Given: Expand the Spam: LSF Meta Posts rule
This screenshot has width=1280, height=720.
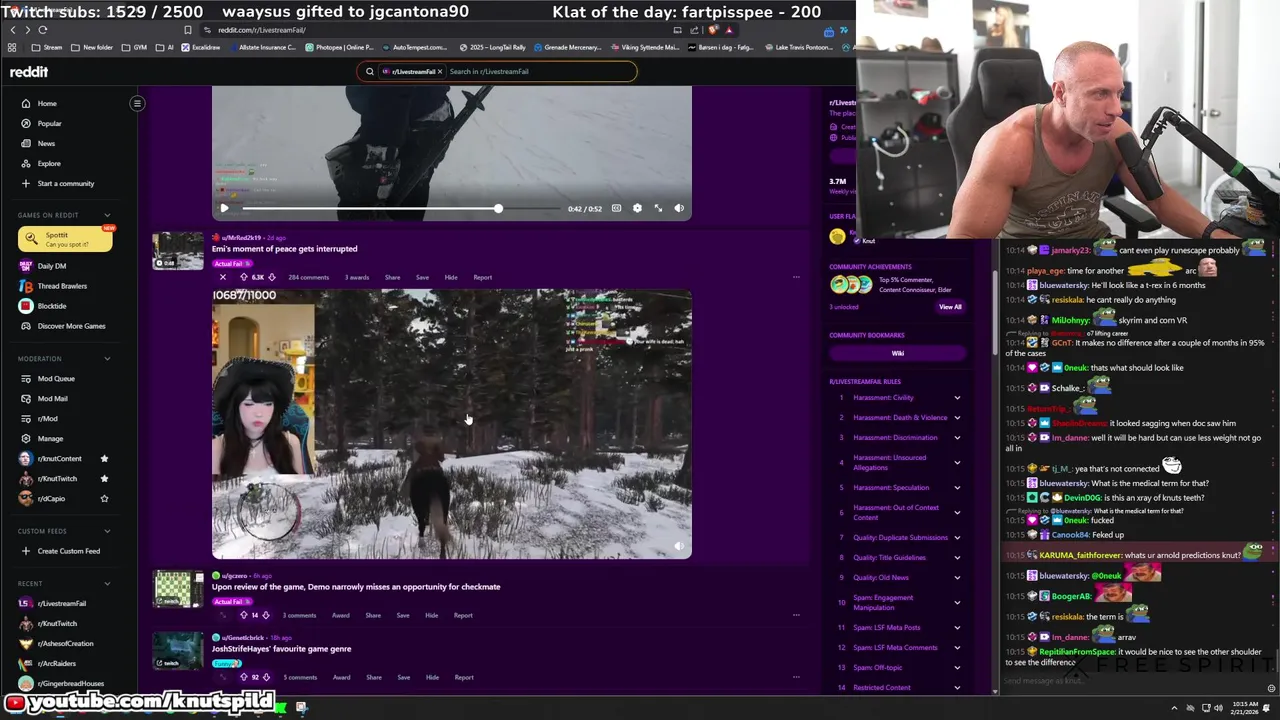Looking at the screenshot, I should coord(957,628).
